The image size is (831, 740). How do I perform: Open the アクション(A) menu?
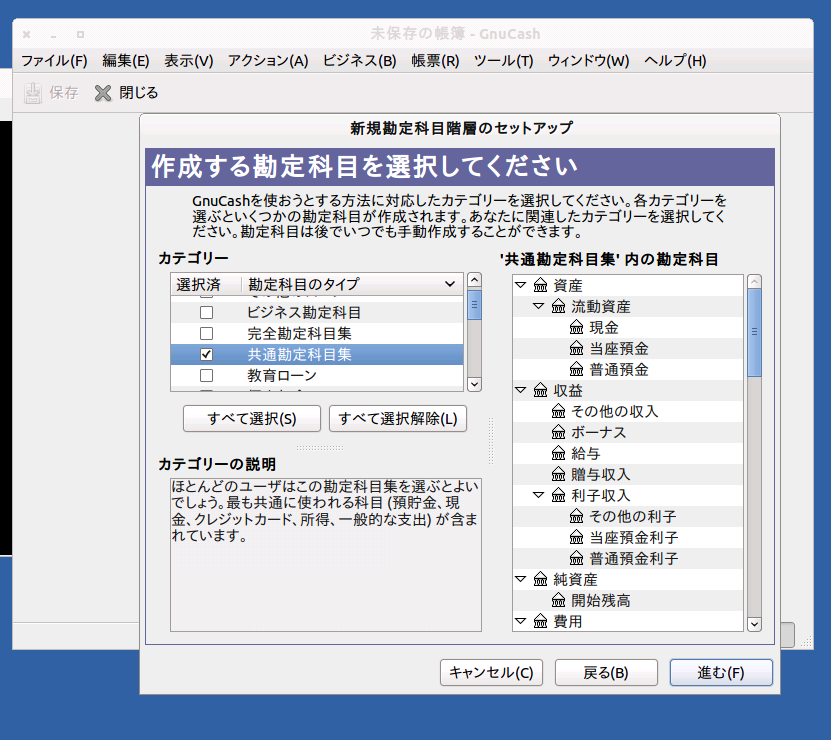pos(268,61)
